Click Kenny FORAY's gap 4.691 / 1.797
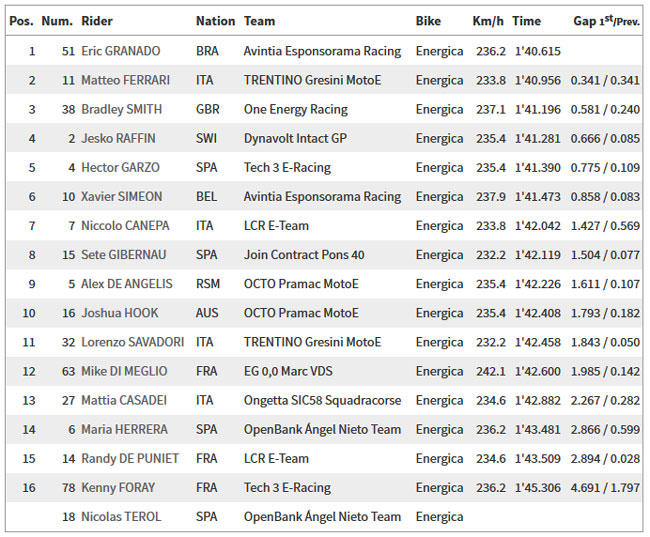This screenshot has width=650, height=537. point(605,488)
